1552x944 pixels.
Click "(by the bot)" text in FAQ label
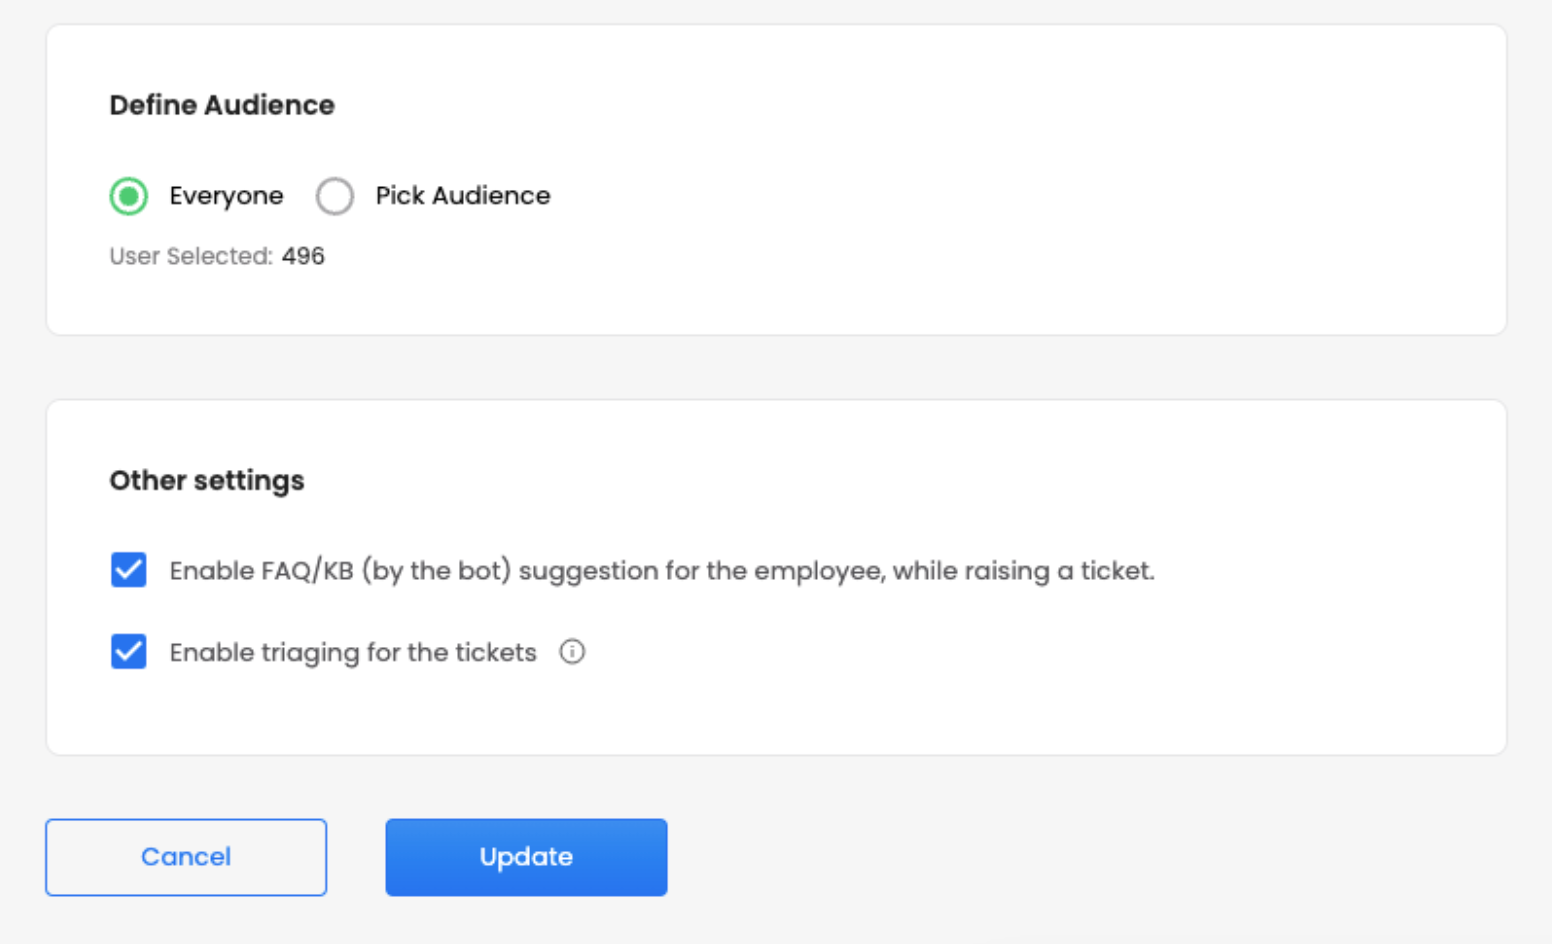[436, 571]
